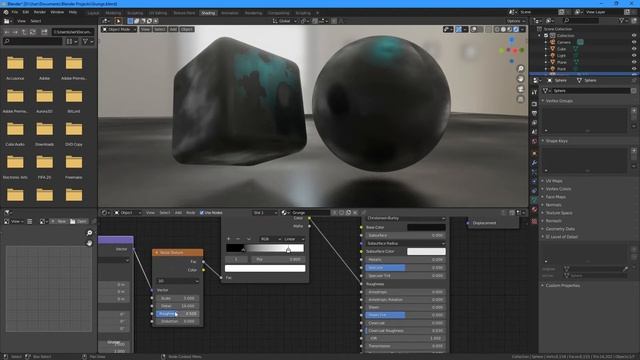Open the Global transform orientation dropdown
The width and height of the screenshot is (640, 360).
[x=284, y=21]
